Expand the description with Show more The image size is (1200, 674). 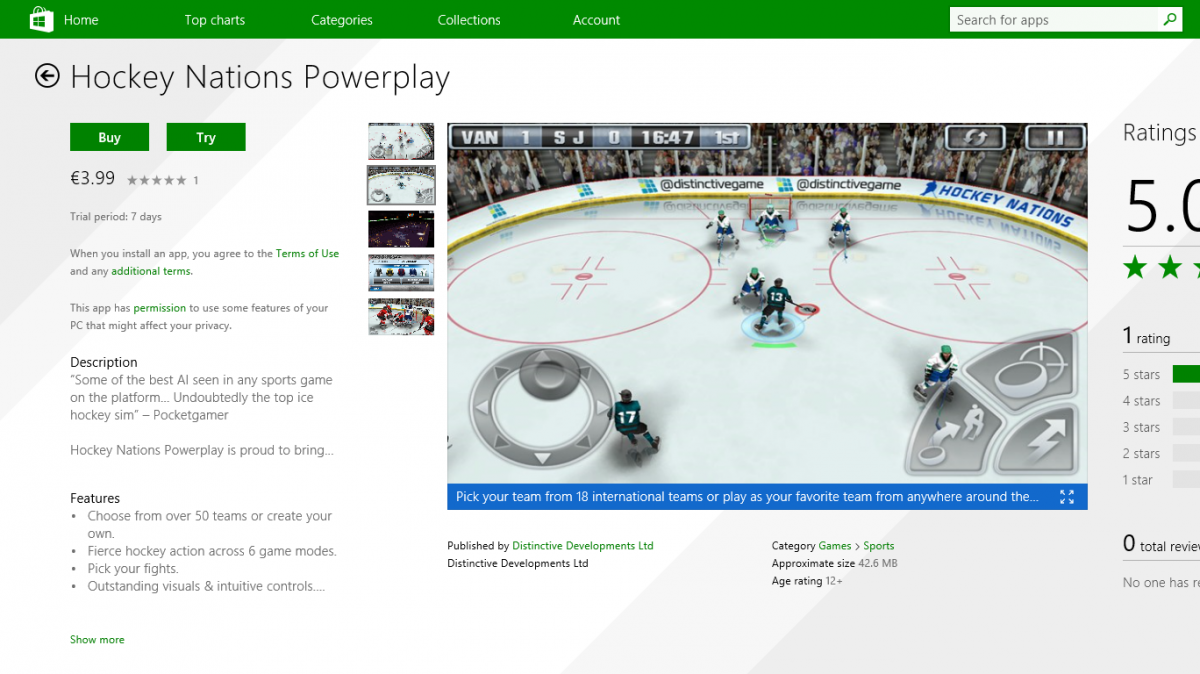[x=97, y=639]
